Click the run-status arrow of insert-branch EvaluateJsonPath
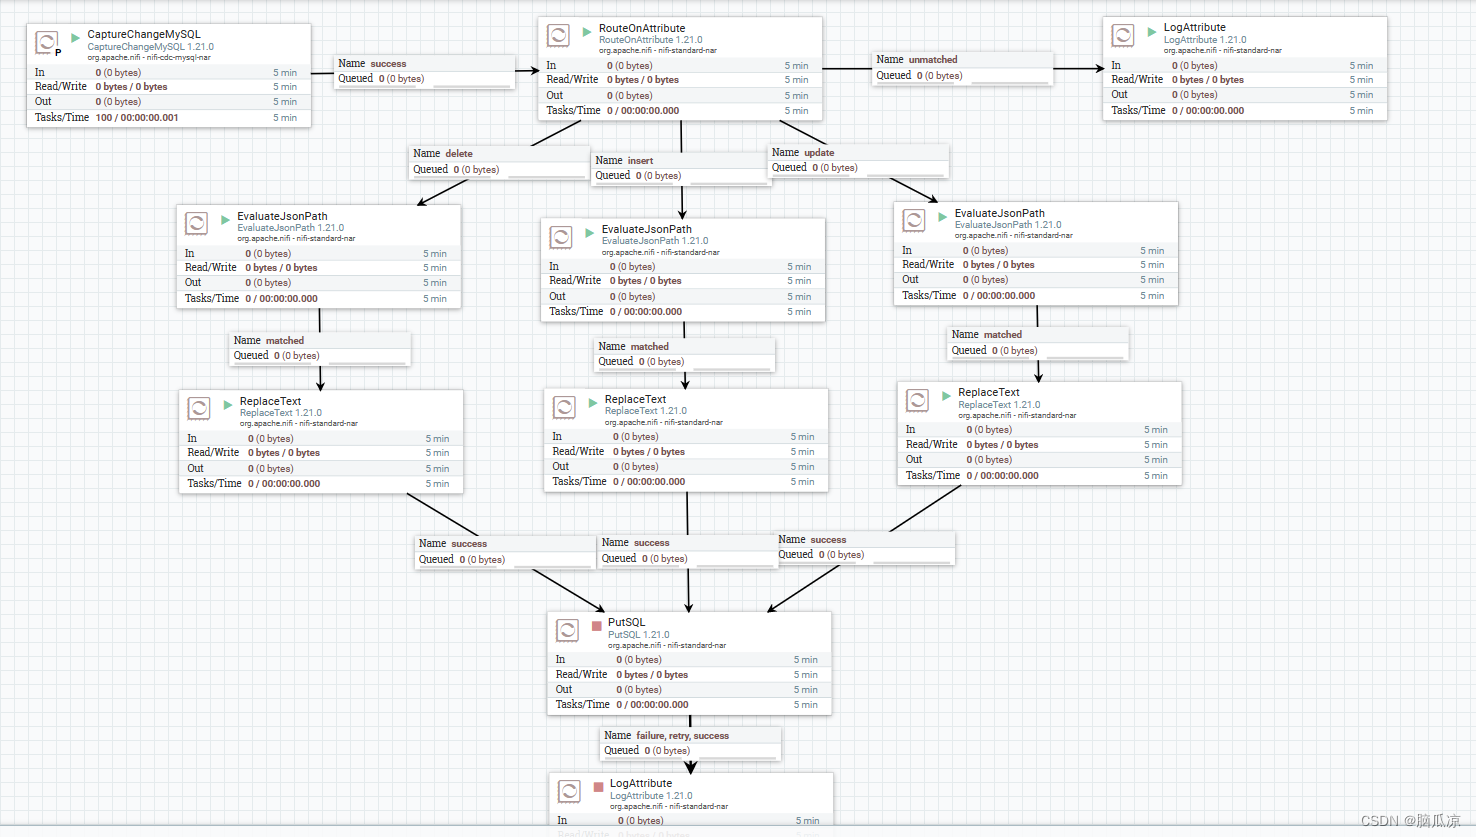Screen dimensions: 1476x837 [x=590, y=233]
